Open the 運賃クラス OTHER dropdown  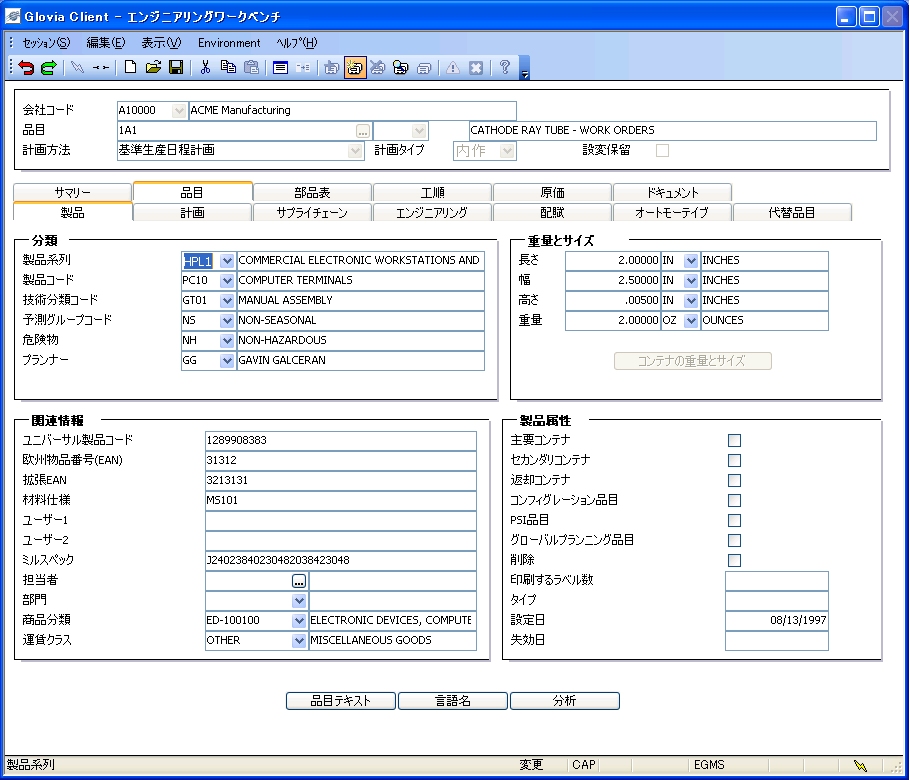pos(299,640)
